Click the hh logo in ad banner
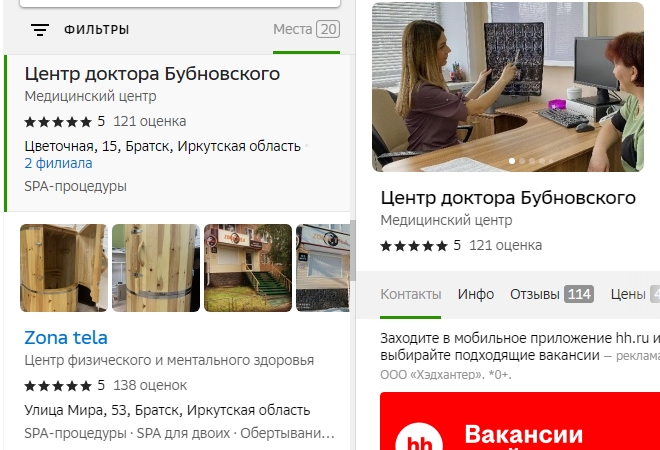 click(420, 440)
